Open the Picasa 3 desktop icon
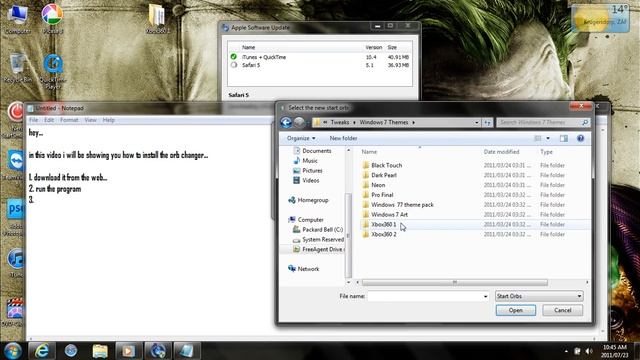The width and height of the screenshot is (640, 360). pyautogui.click(x=52, y=18)
